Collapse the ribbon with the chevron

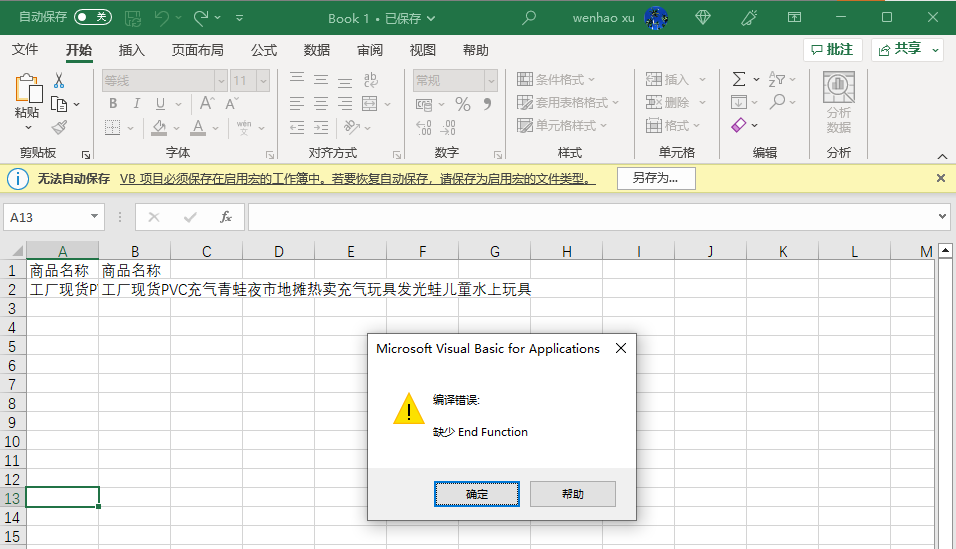pyautogui.click(x=943, y=156)
